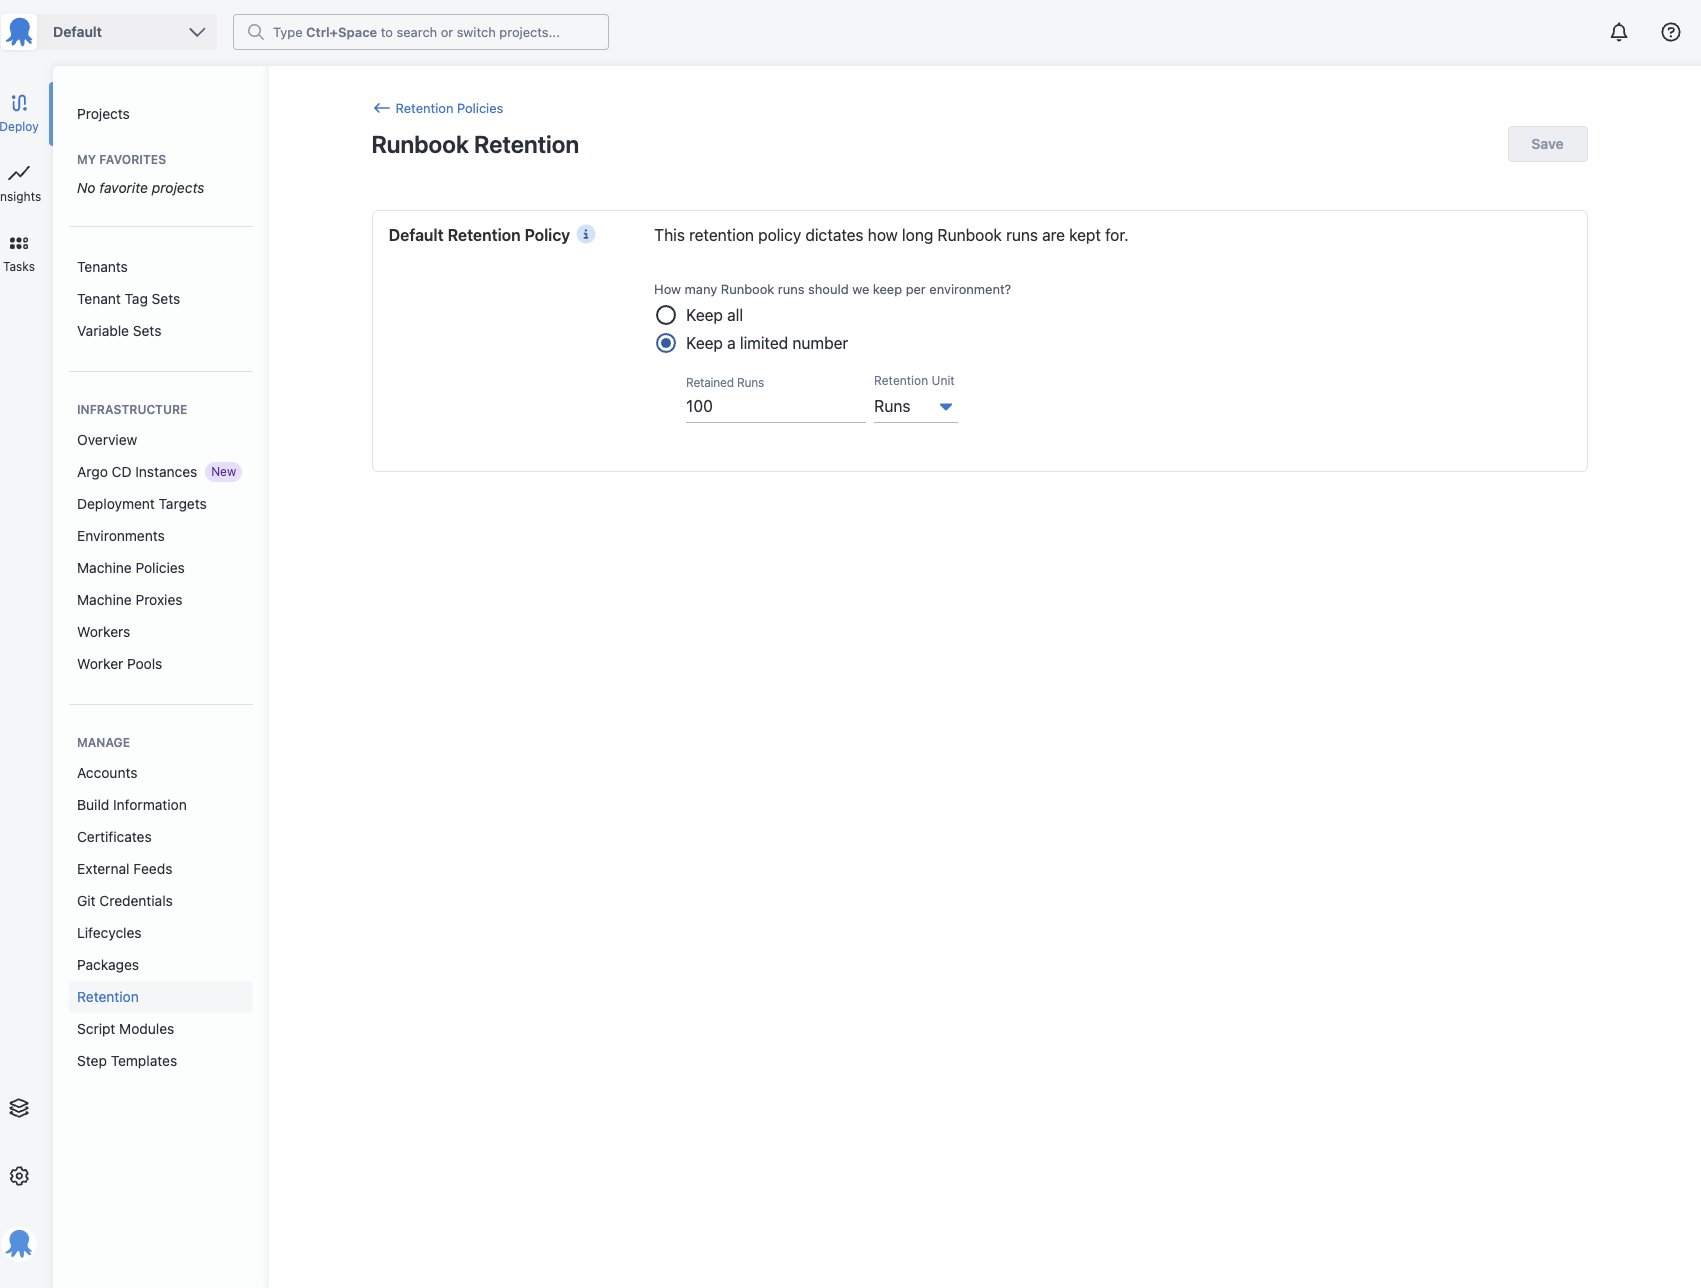Select Keep a limited number option

pos(666,343)
